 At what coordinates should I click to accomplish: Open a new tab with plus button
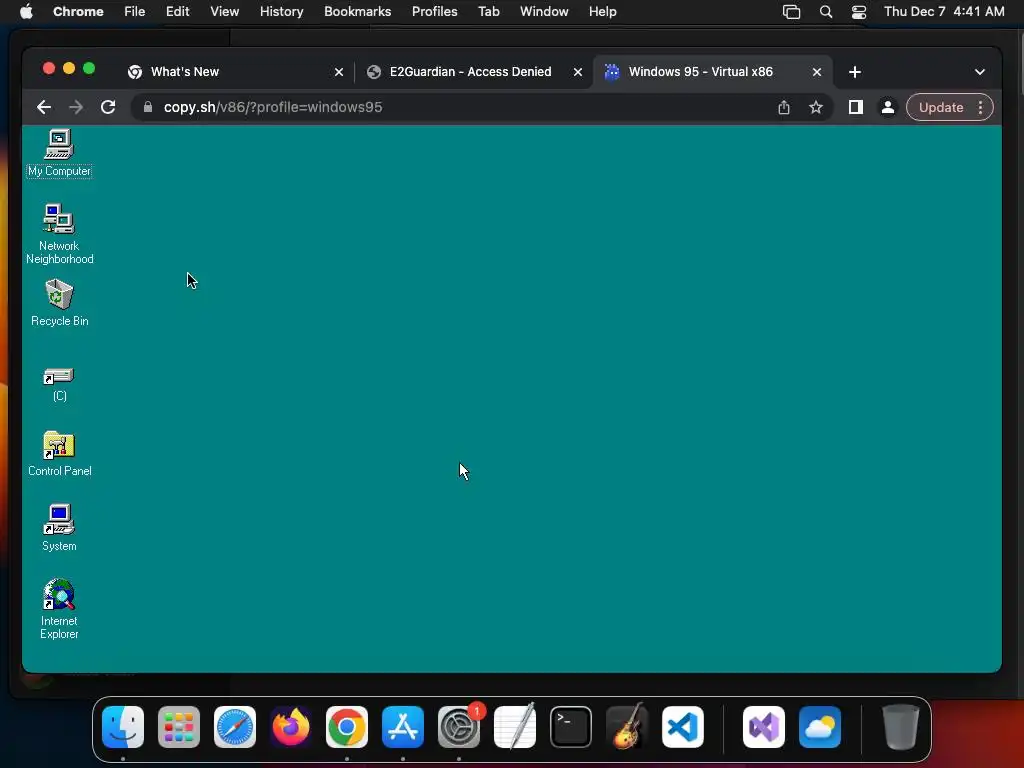tap(855, 72)
